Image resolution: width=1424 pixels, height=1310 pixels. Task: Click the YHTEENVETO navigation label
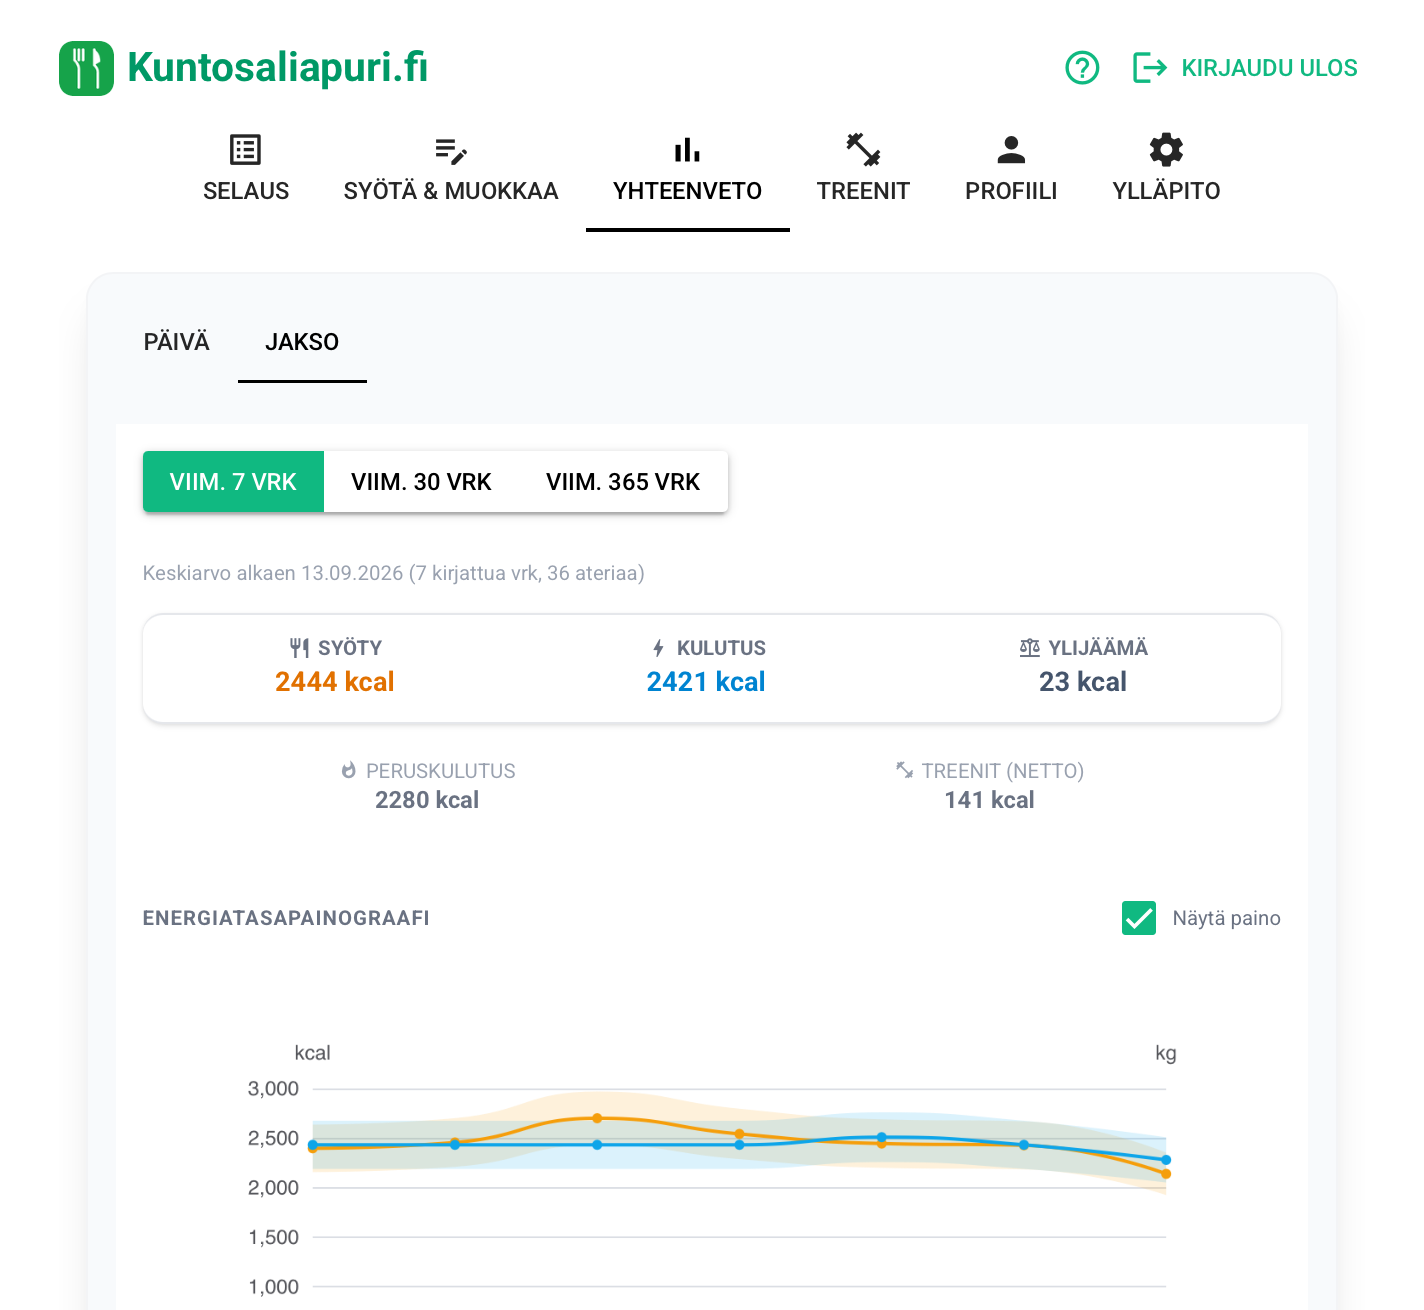tap(687, 191)
